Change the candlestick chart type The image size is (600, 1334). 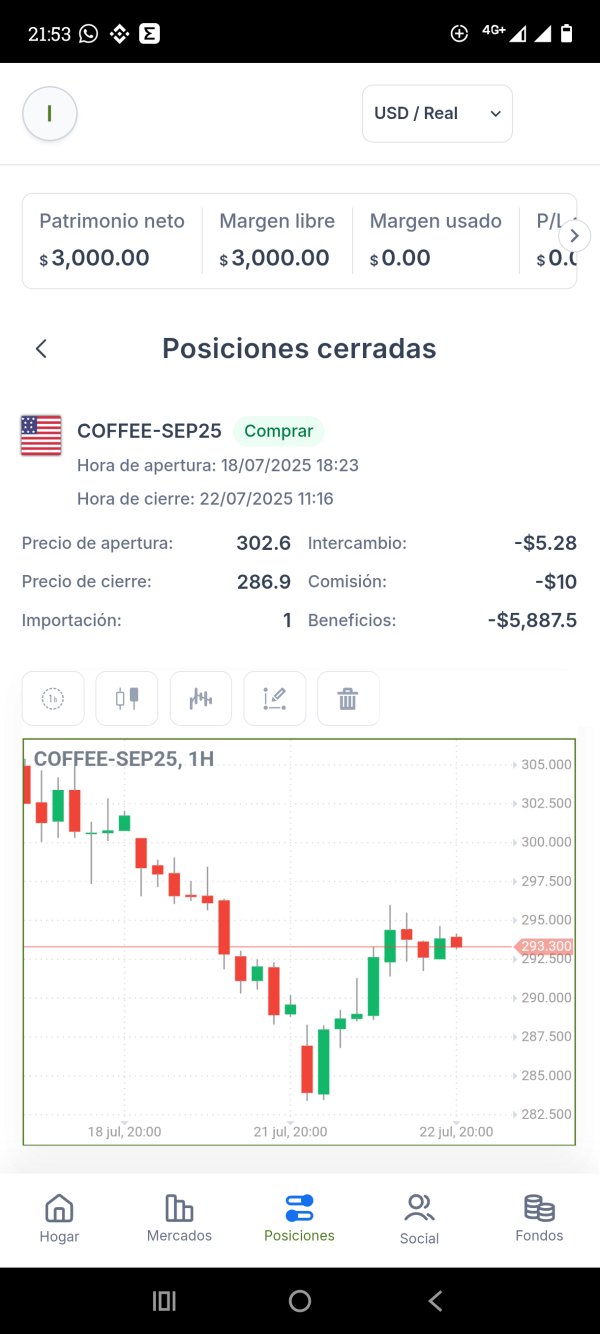click(x=127, y=698)
